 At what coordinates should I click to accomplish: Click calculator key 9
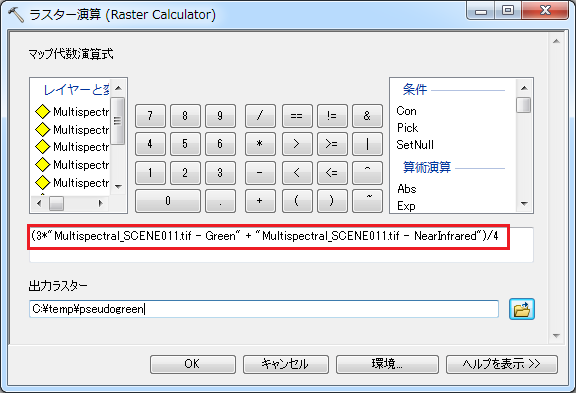coord(220,116)
